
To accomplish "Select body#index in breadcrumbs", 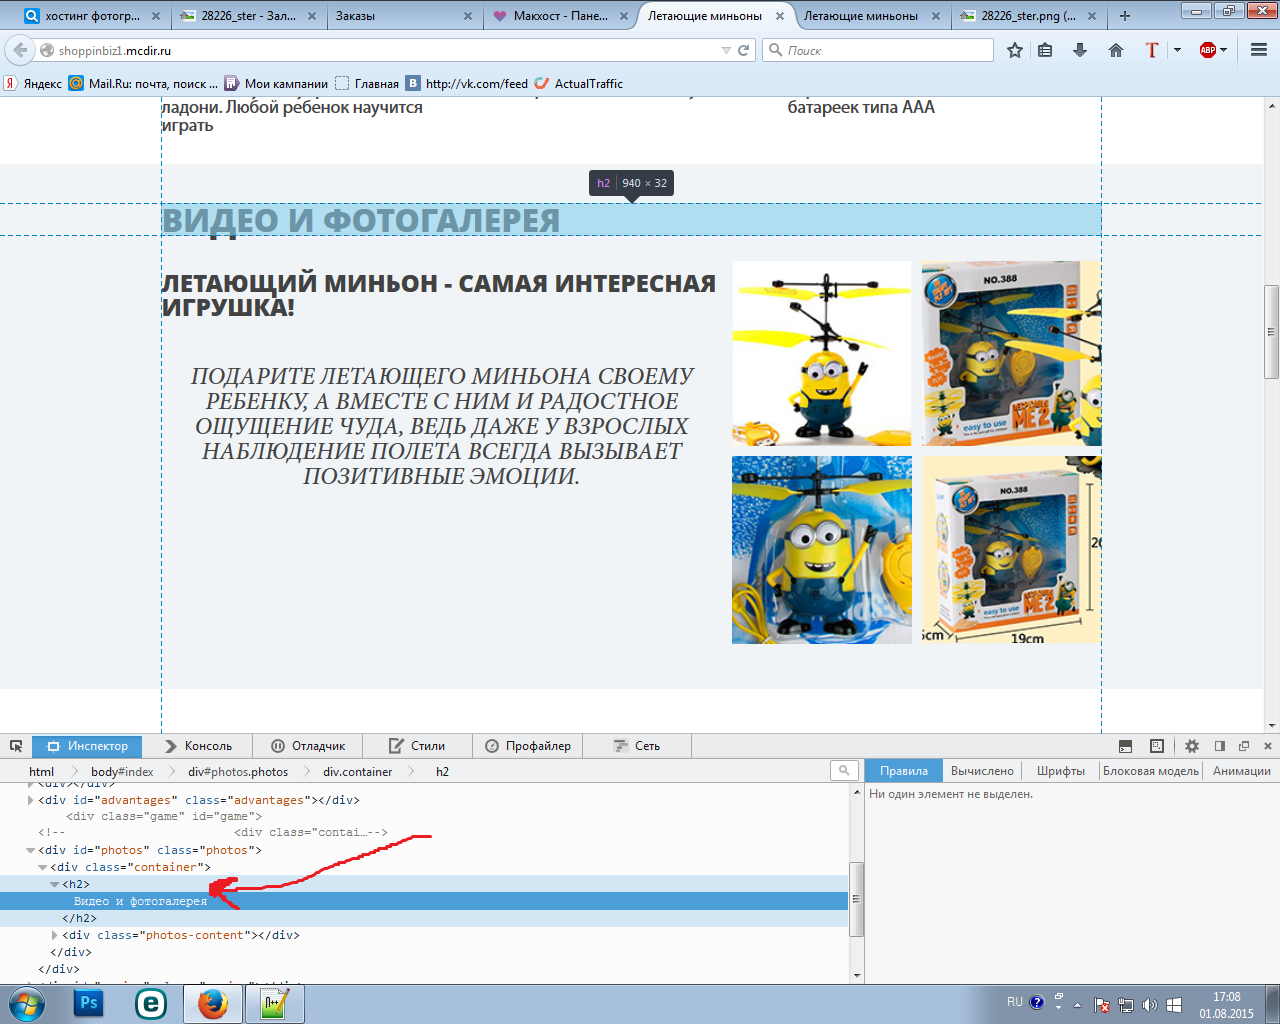I will tap(122, 771).
